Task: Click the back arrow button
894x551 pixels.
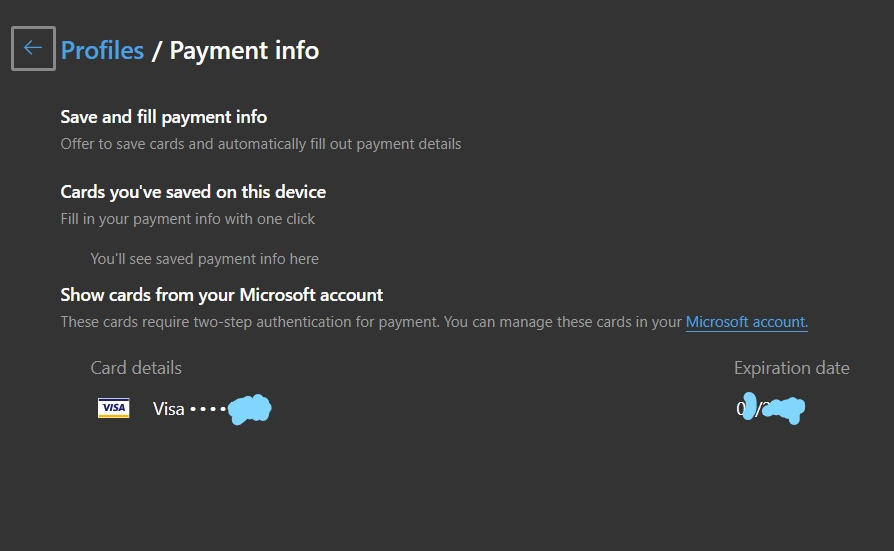Action: [33, 48]
